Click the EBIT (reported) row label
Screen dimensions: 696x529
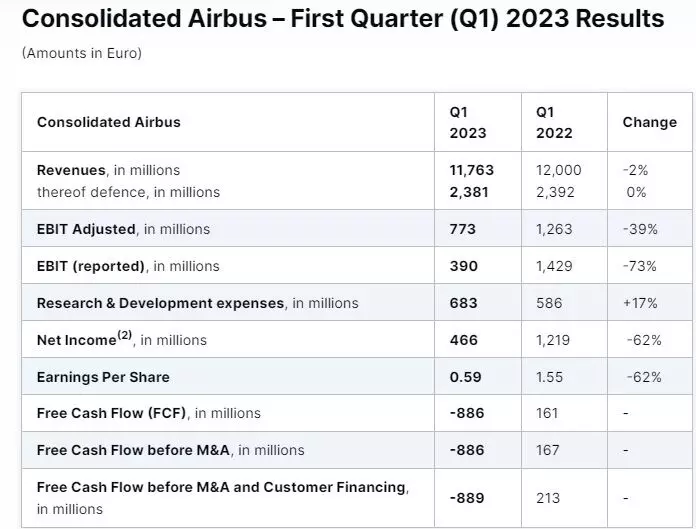point(127,266)
